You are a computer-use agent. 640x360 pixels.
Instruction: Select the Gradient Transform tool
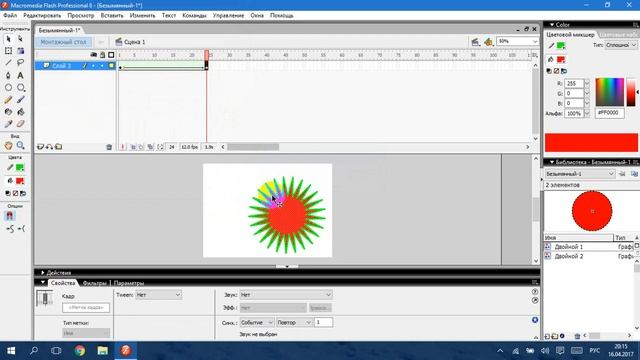tap(20, 51)
